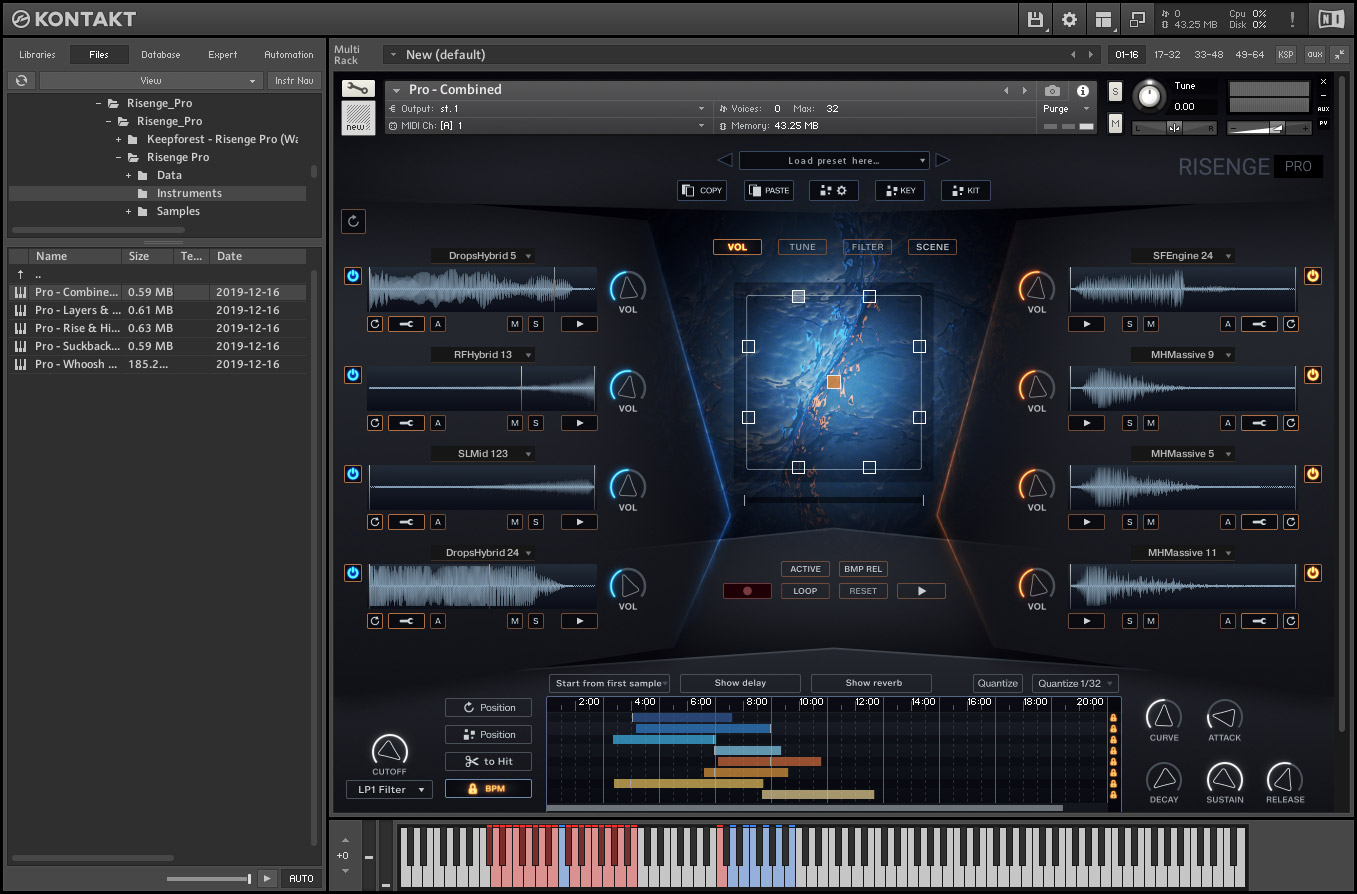The image size is (1357, 894).
Task: Open SFEngine 24 wrench settings
Action: [x=1259, y=324]
